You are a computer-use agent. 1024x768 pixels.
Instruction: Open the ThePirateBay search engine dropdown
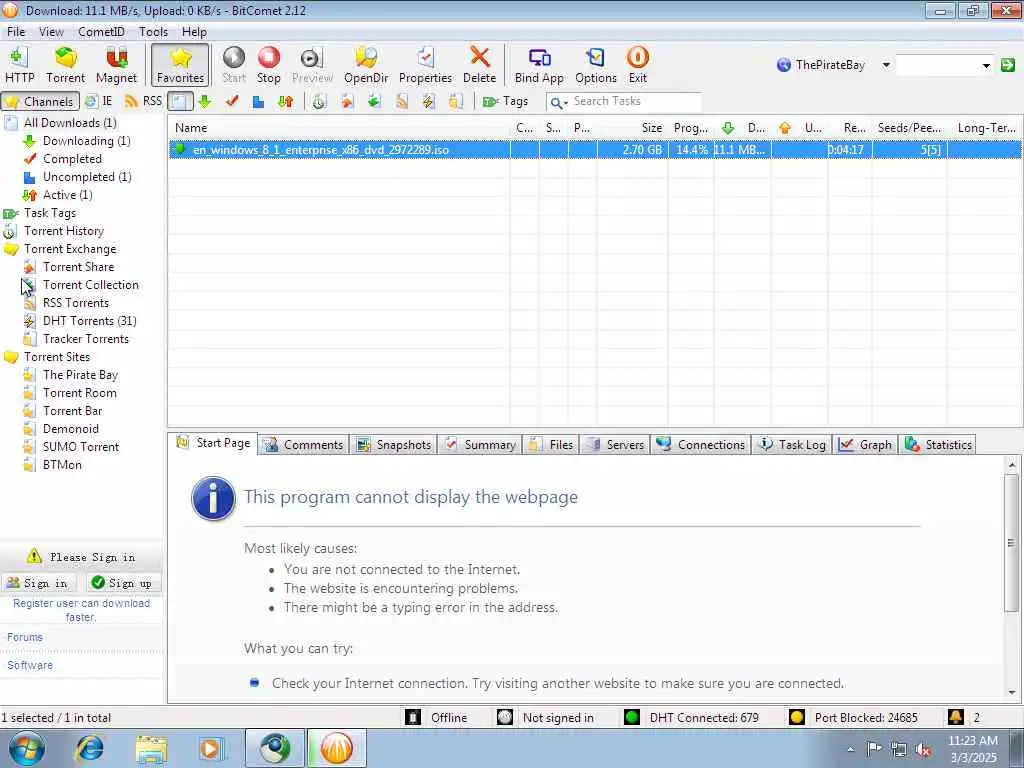886,65
